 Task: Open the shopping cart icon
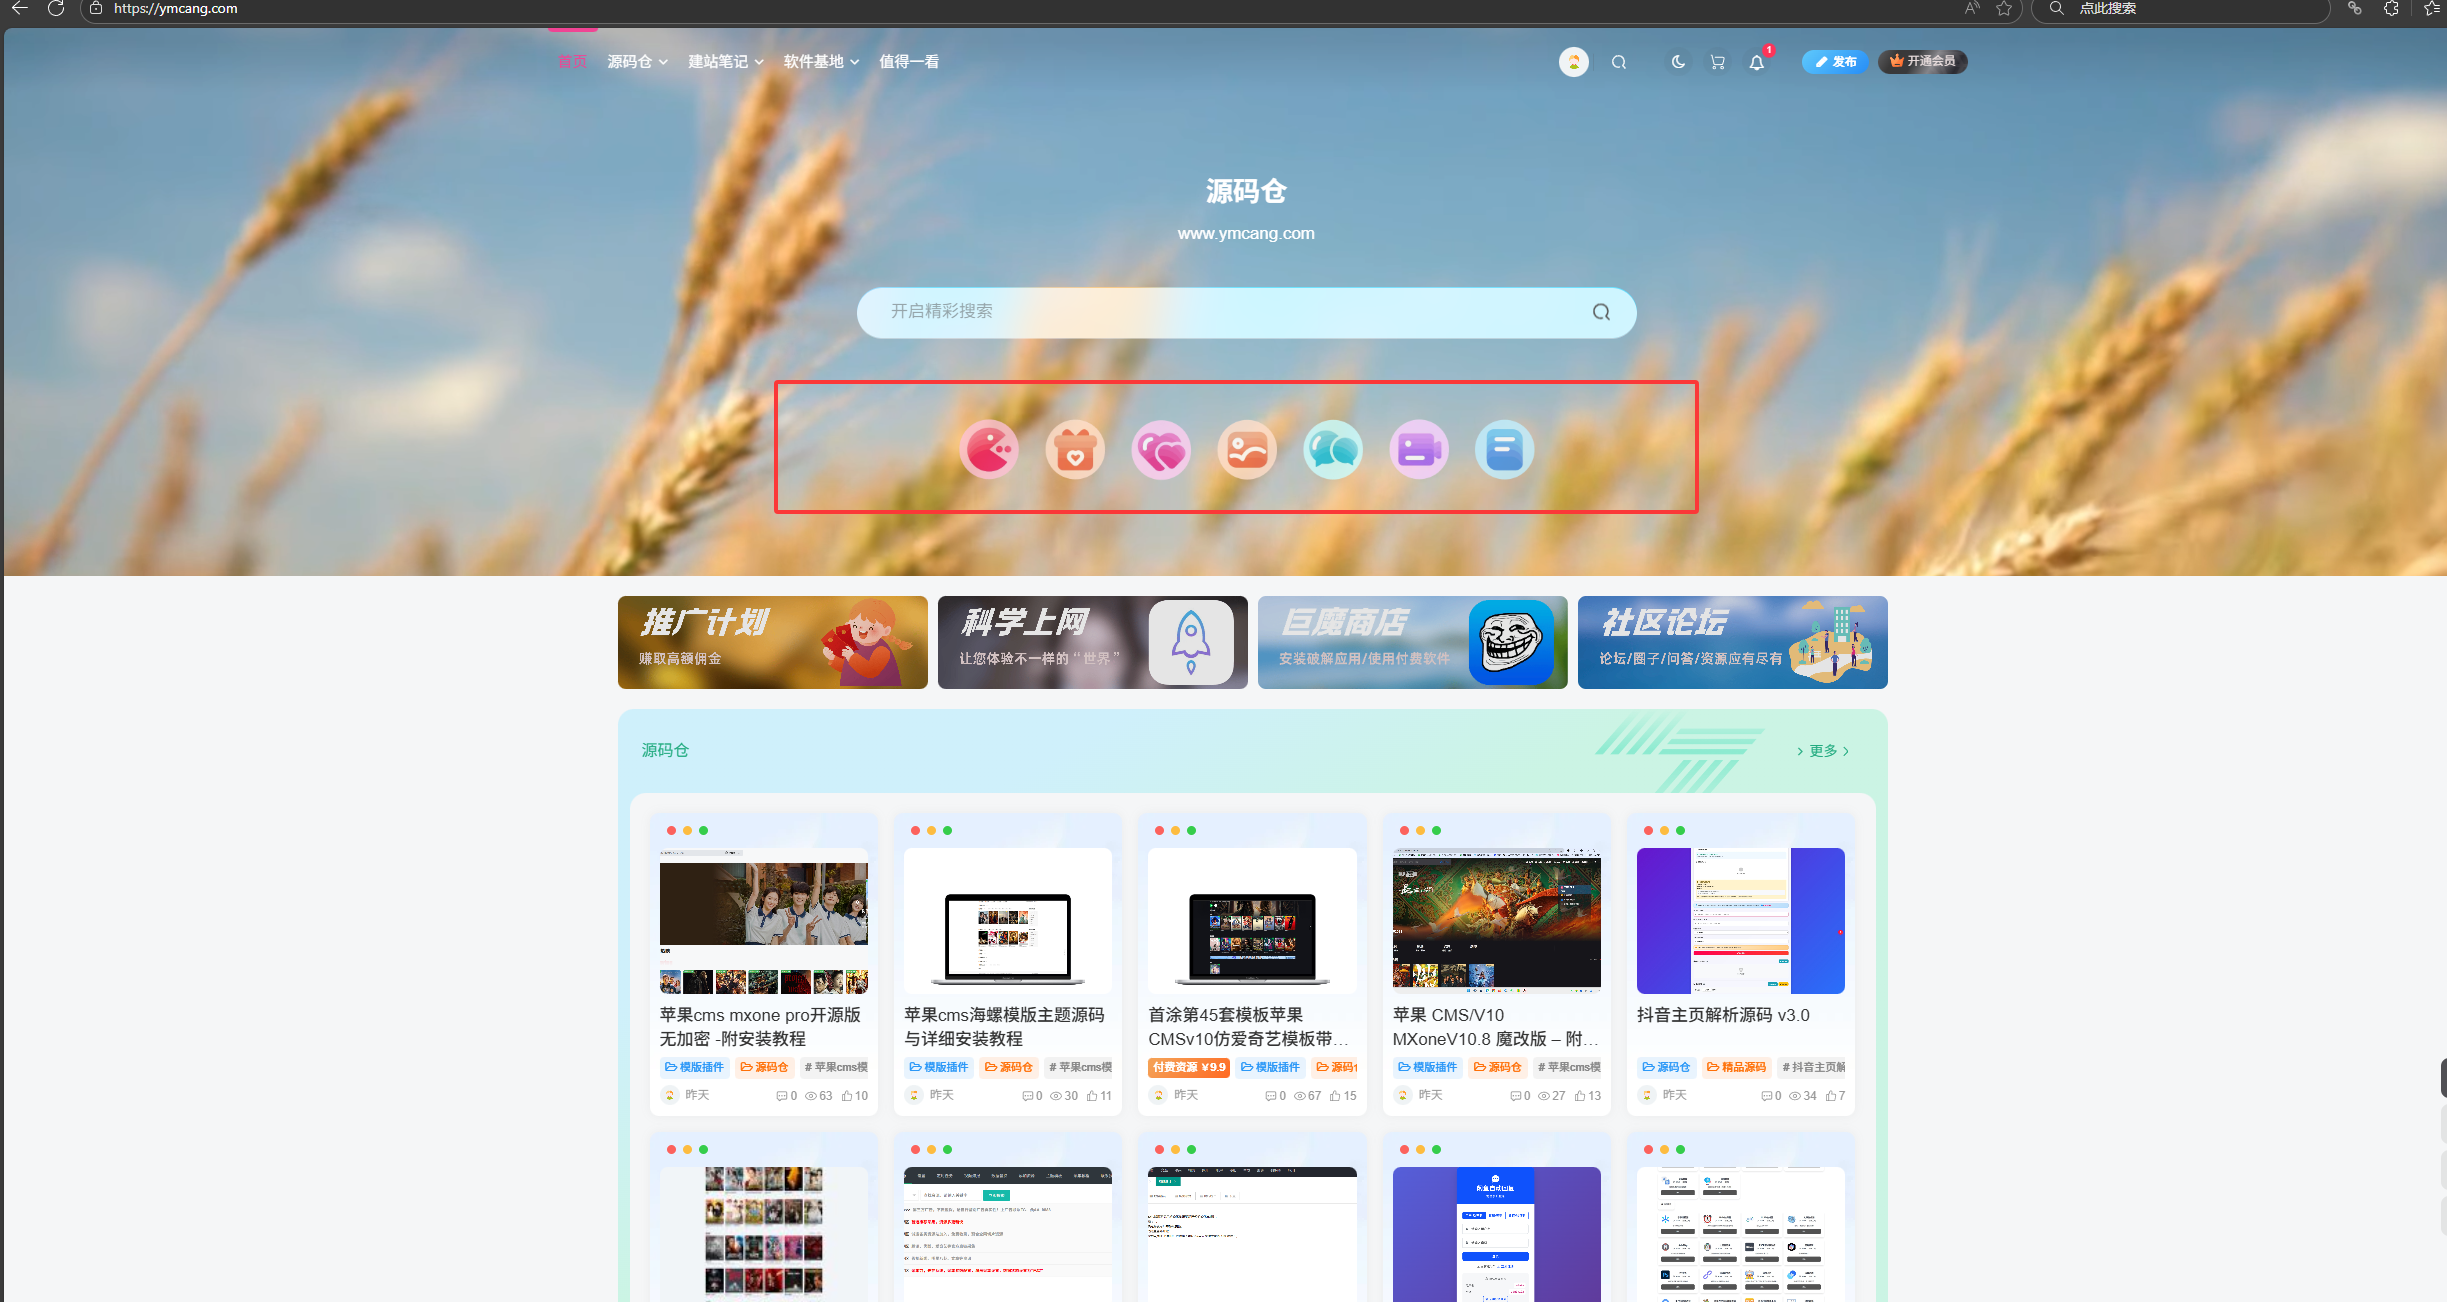(x=1717, y=62)
